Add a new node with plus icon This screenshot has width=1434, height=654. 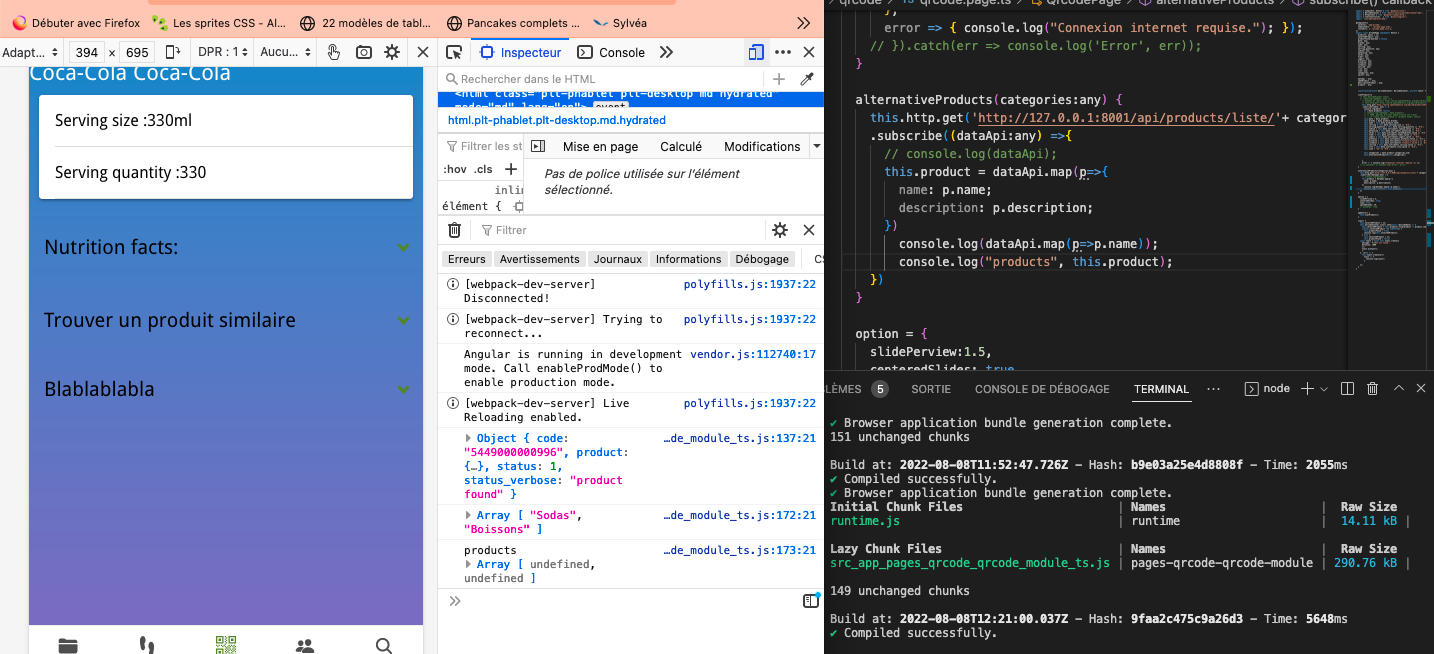click(779, 79)
